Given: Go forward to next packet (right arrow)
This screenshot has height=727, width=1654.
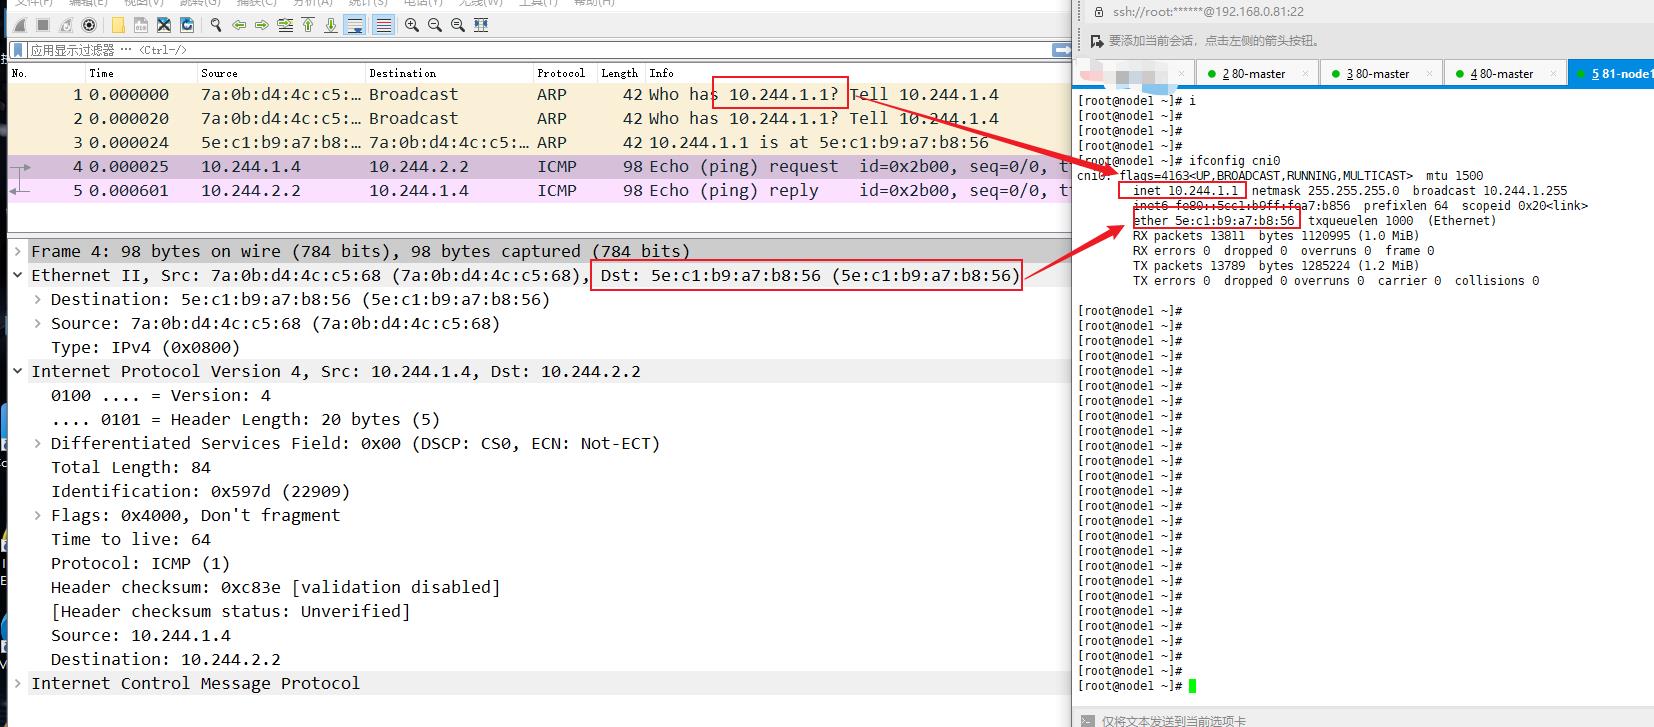Looking at the screenshot, I should click(262, 25).
